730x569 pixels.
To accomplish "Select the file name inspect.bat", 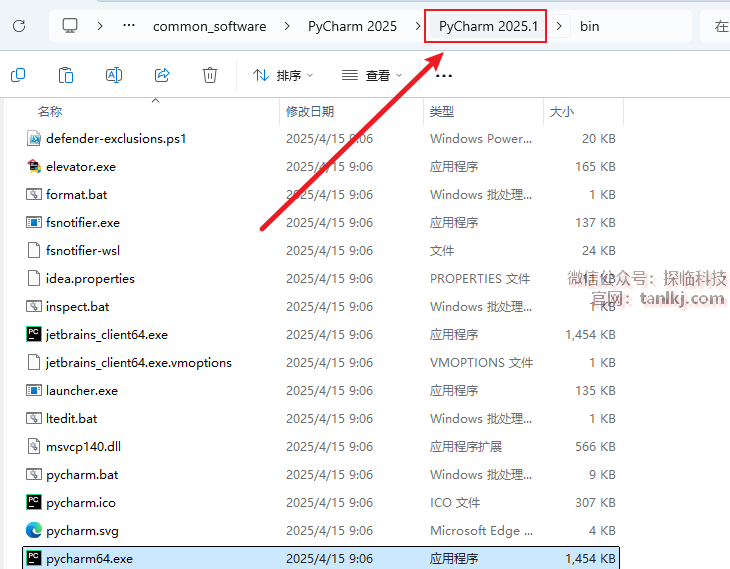I will [78, 306].
